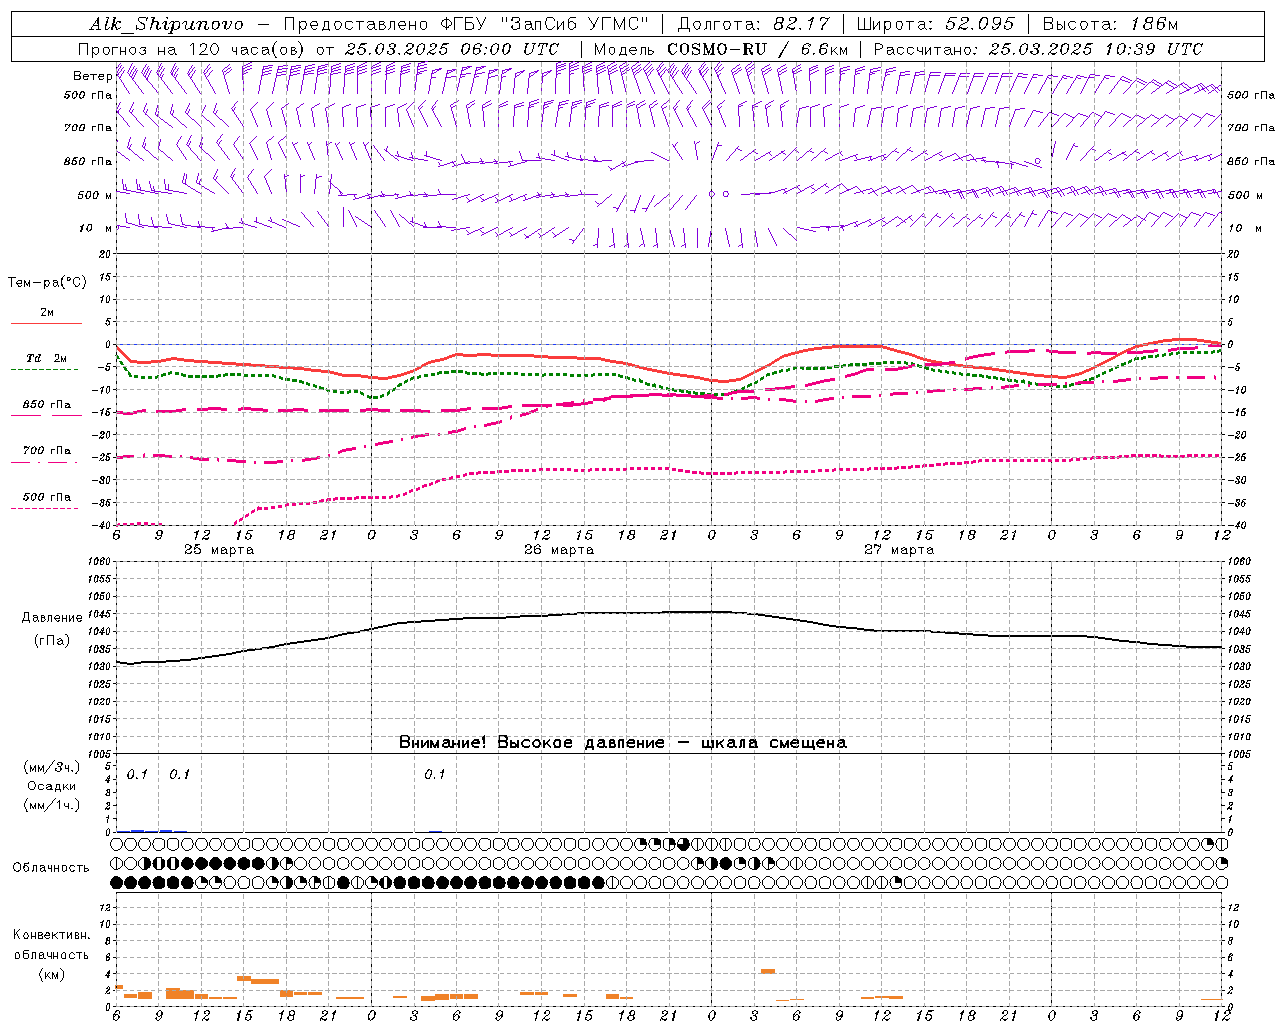Click the (км) unit label under Конвективн. облачность
This screenshot has width=1280, height=1024.
[51, 974]
